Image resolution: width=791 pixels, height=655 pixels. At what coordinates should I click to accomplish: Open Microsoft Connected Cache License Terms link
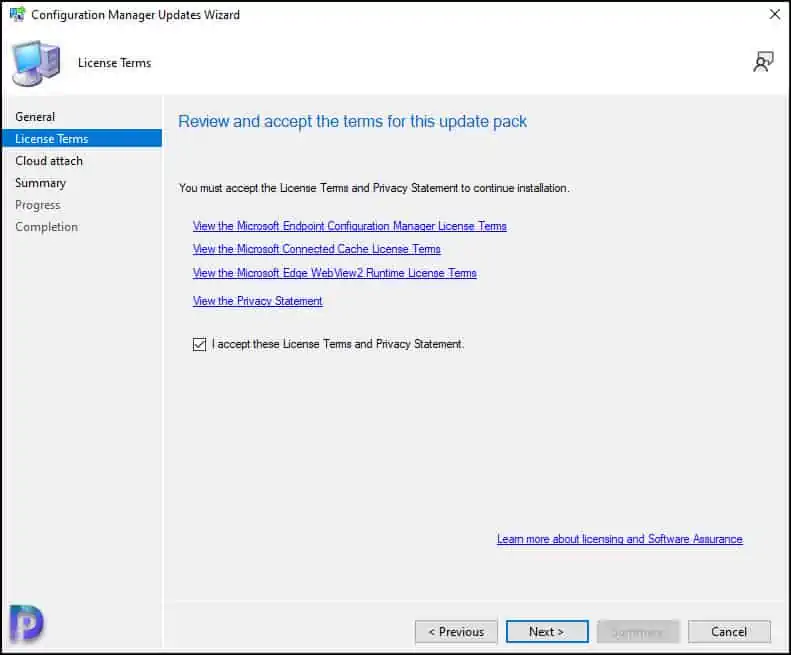pos(317,249)
